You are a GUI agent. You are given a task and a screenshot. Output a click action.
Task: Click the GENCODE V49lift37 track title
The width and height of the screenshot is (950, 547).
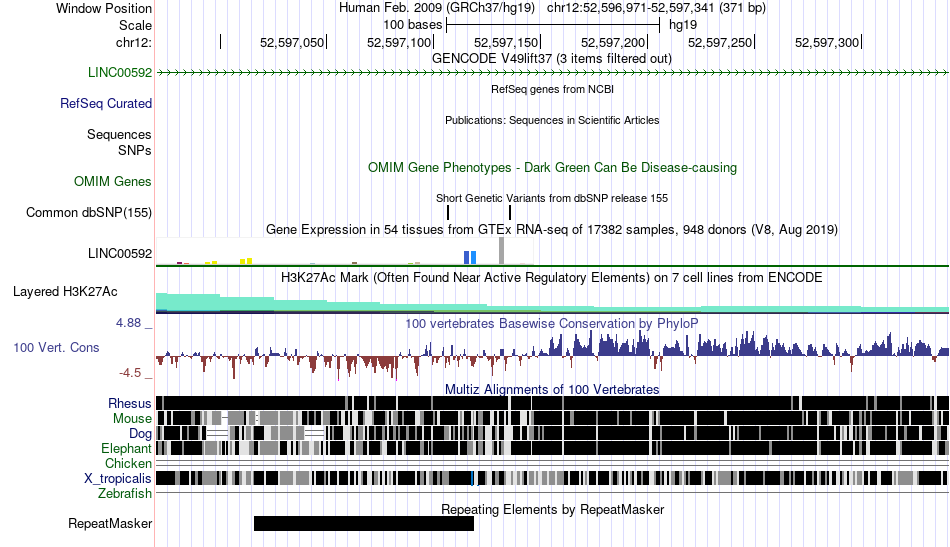552,59
